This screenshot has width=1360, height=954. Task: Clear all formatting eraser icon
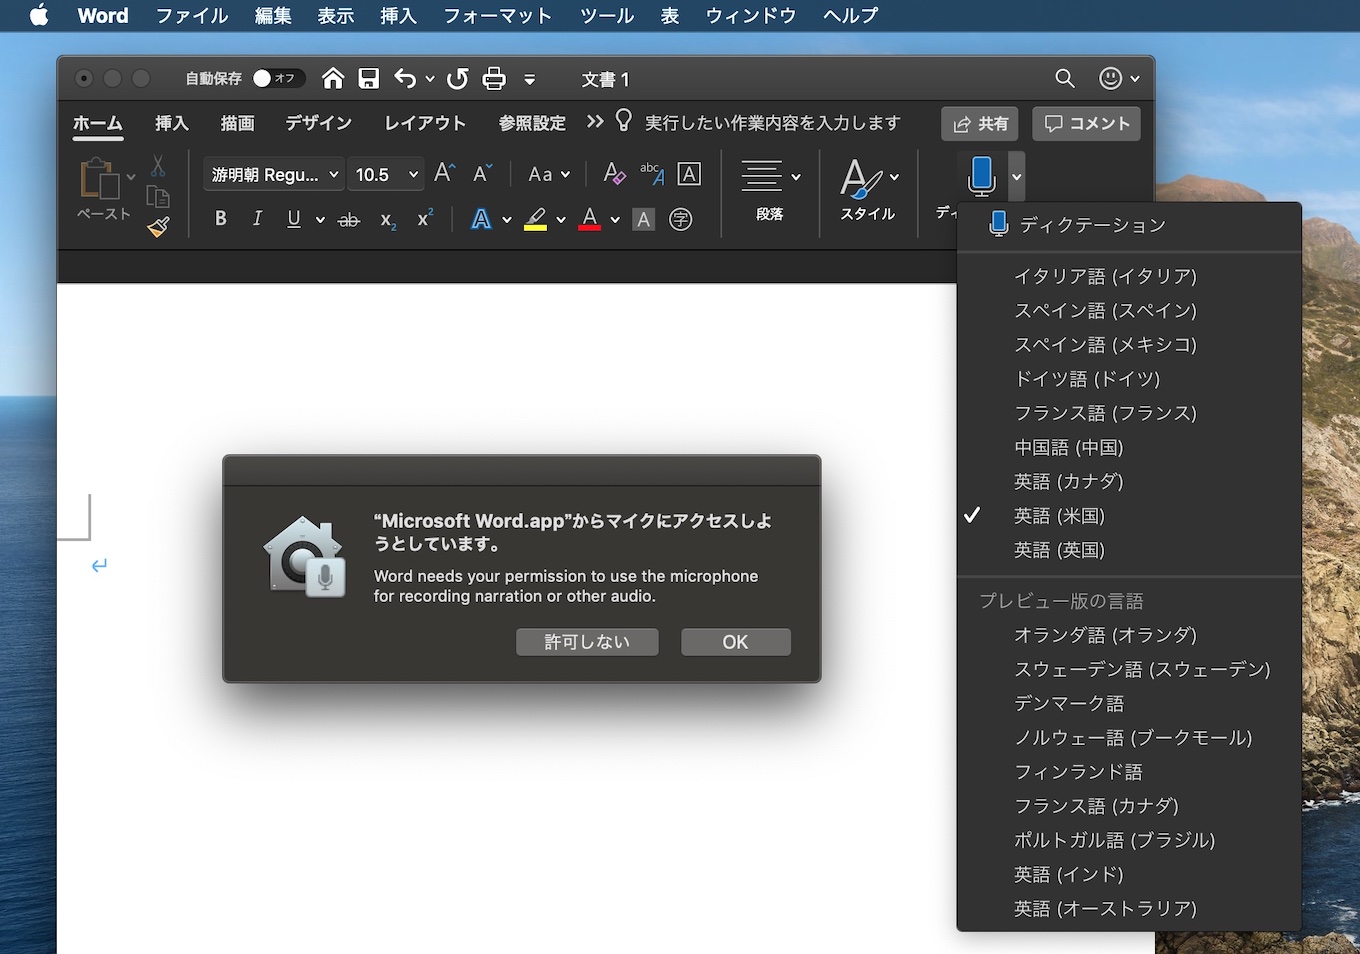pyautogui.click(x=614, y=174)
